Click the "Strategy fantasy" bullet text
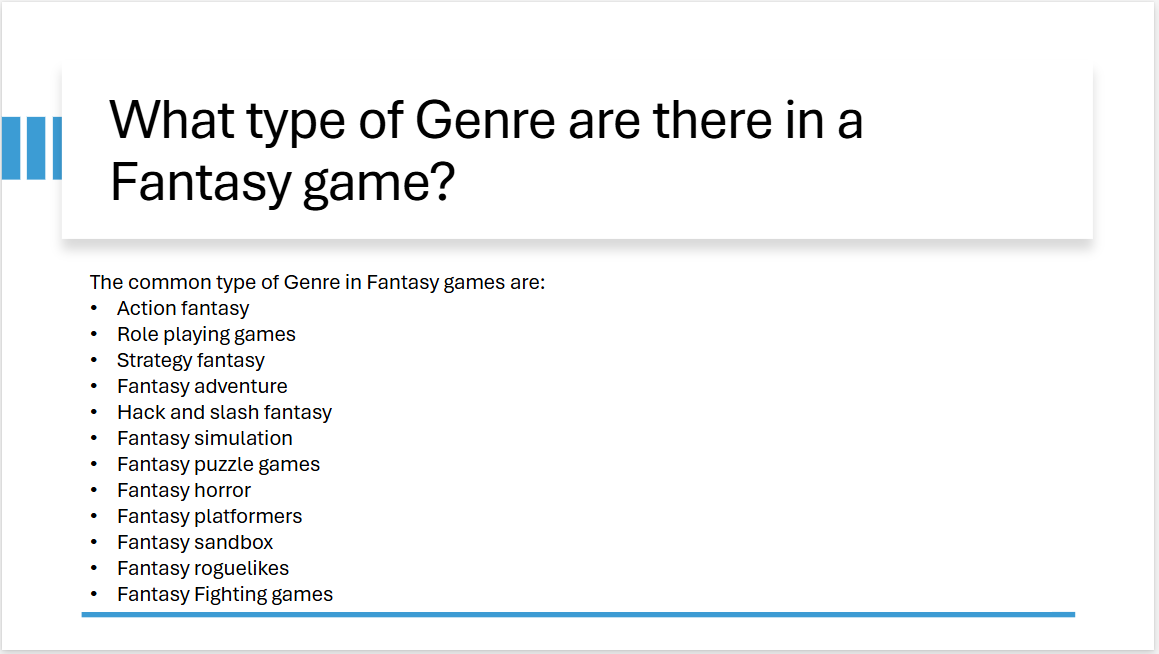1159x654 pixels. click(191, 361)
